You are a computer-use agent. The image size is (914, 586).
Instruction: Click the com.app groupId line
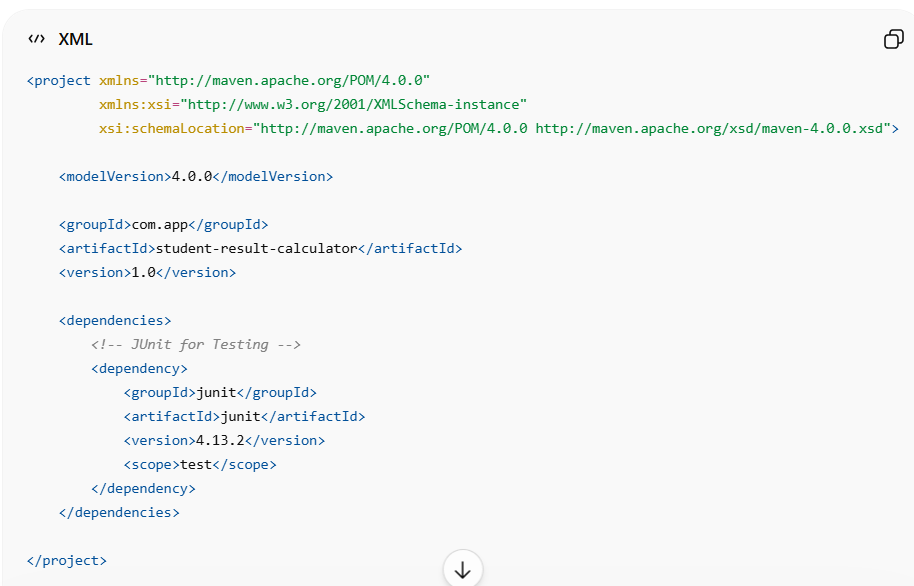click(164, 224)
